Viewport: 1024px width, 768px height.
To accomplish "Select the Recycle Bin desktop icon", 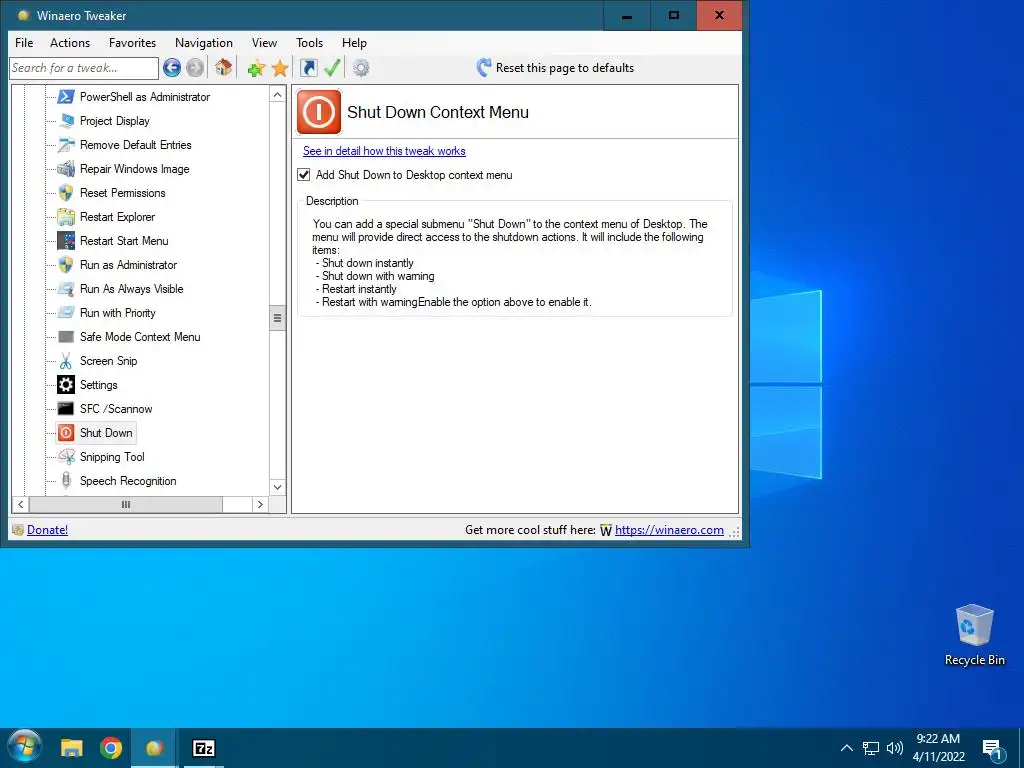I will pyautogui.click(x=974, y=634).
